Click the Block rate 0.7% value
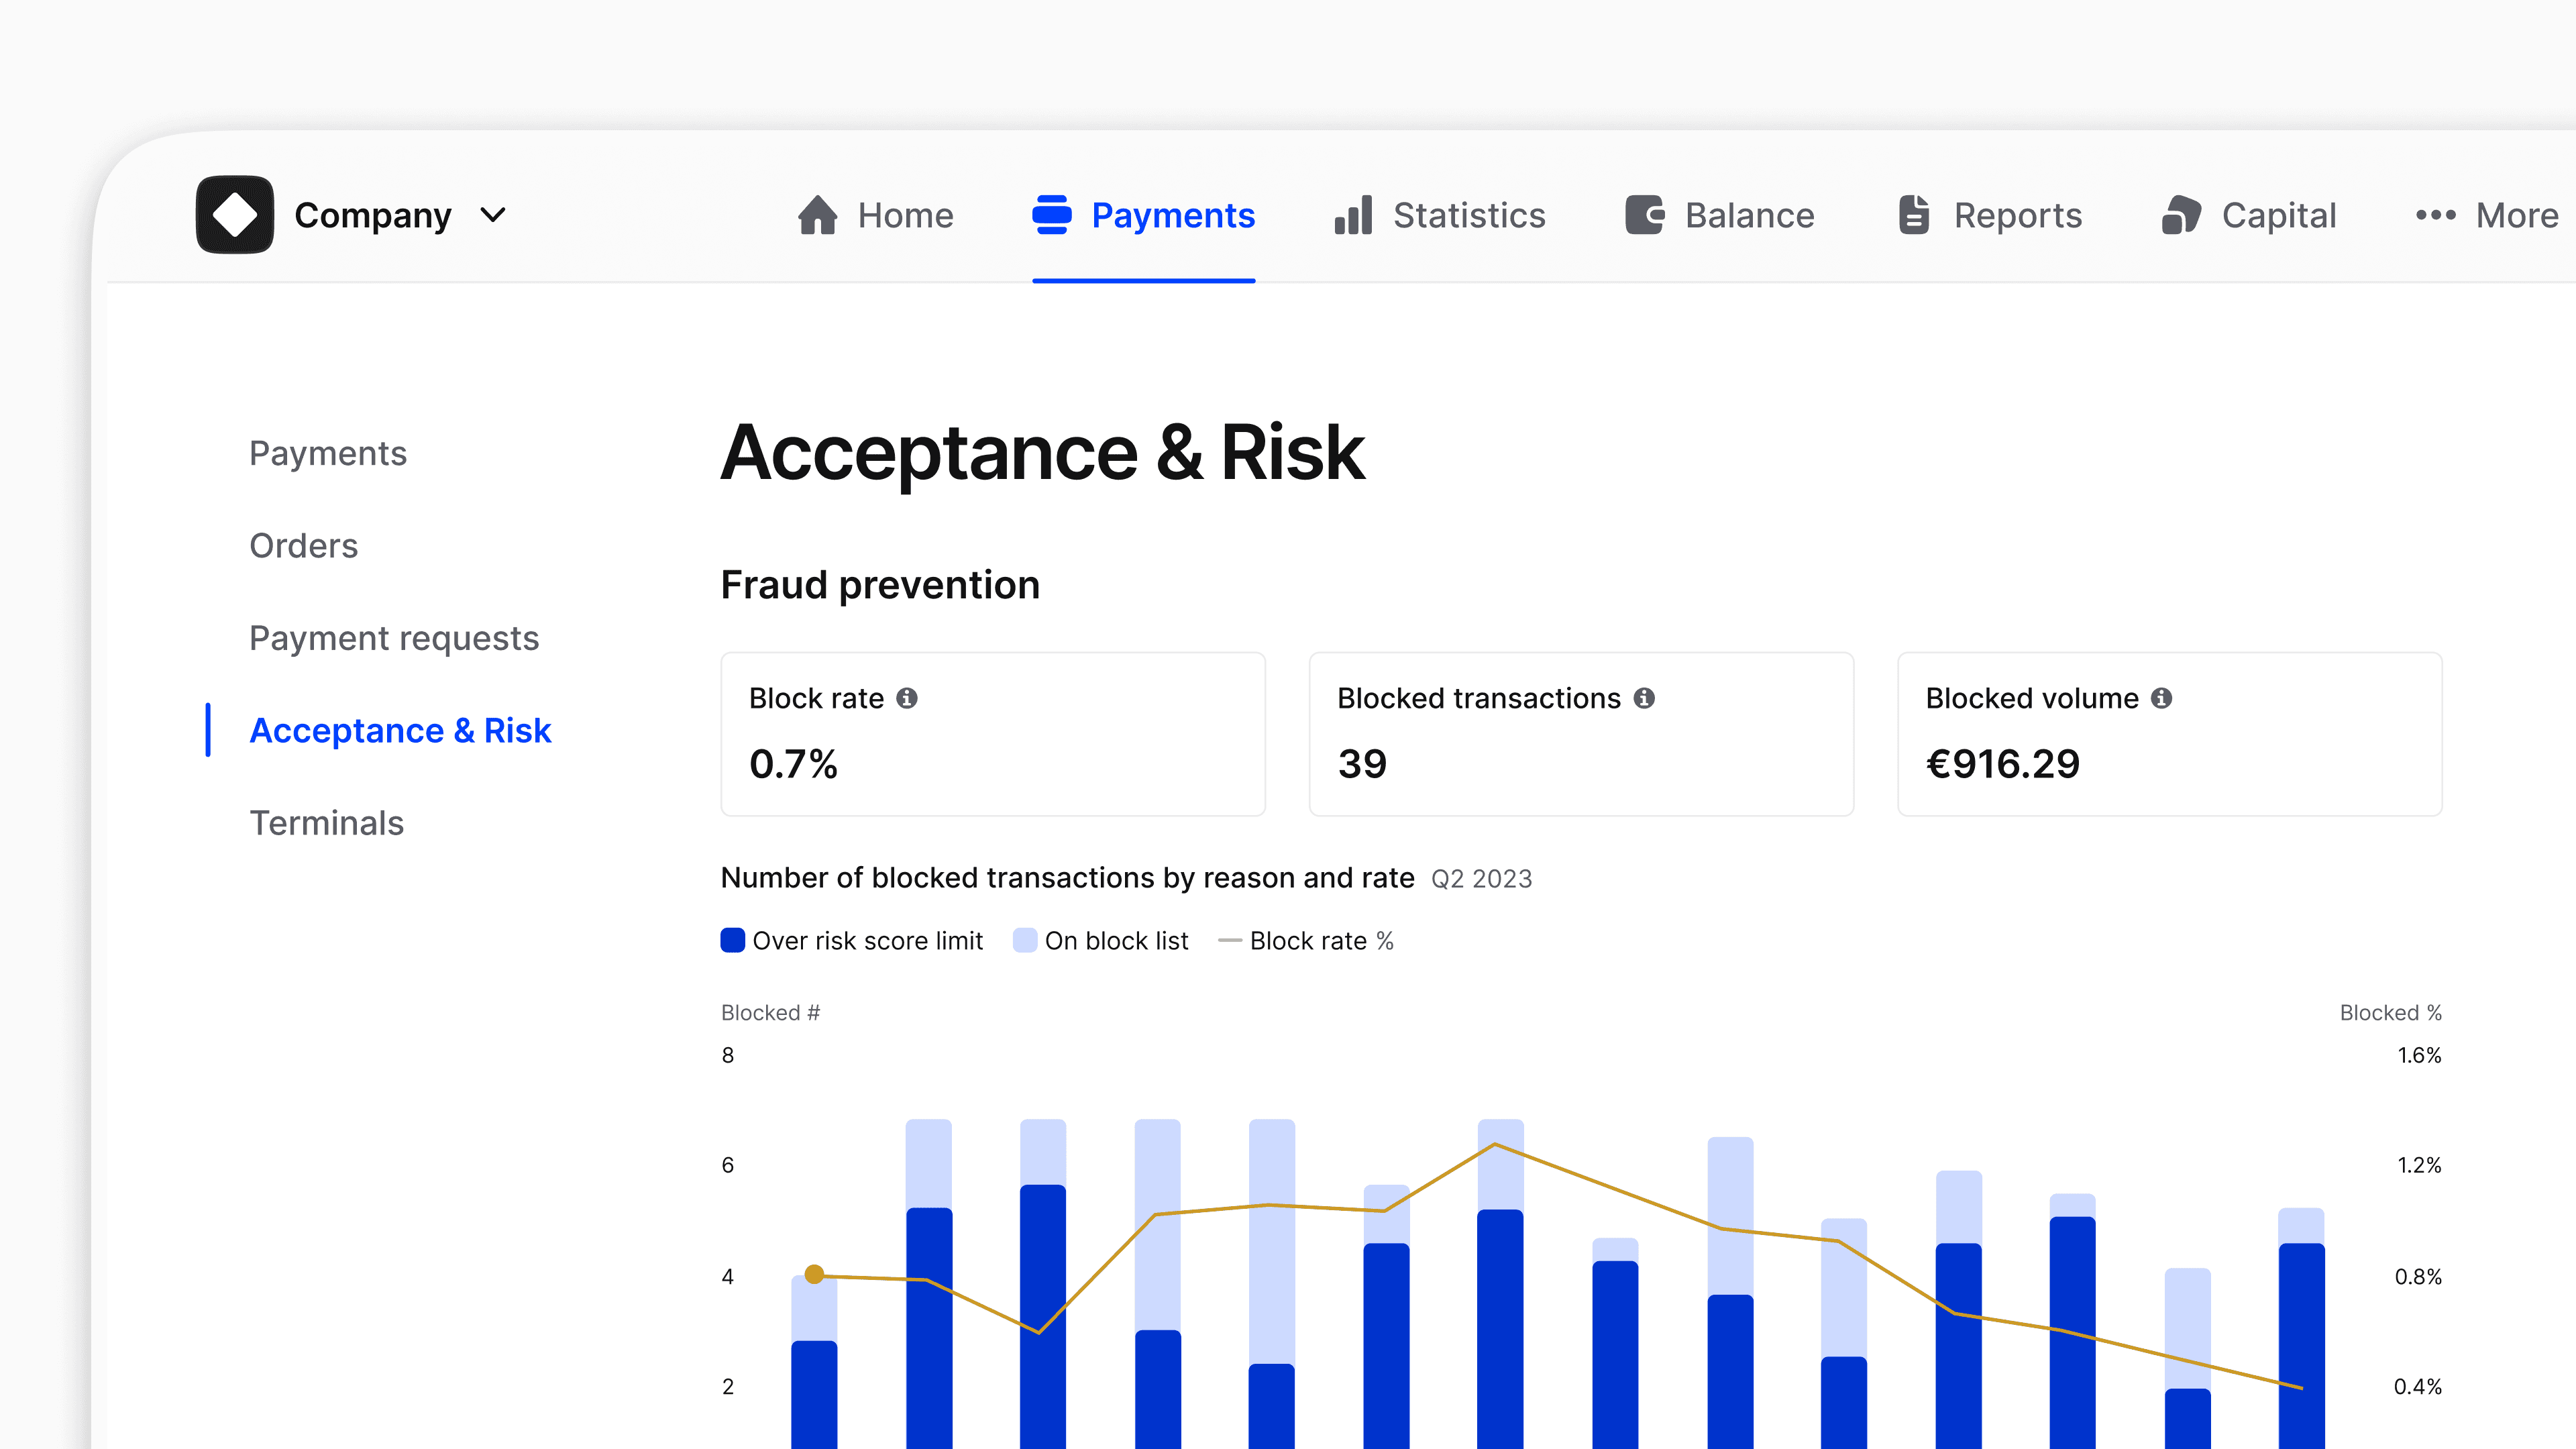Image resolution: width=2576 pixels, height=1449 pixels. (793, 764)
